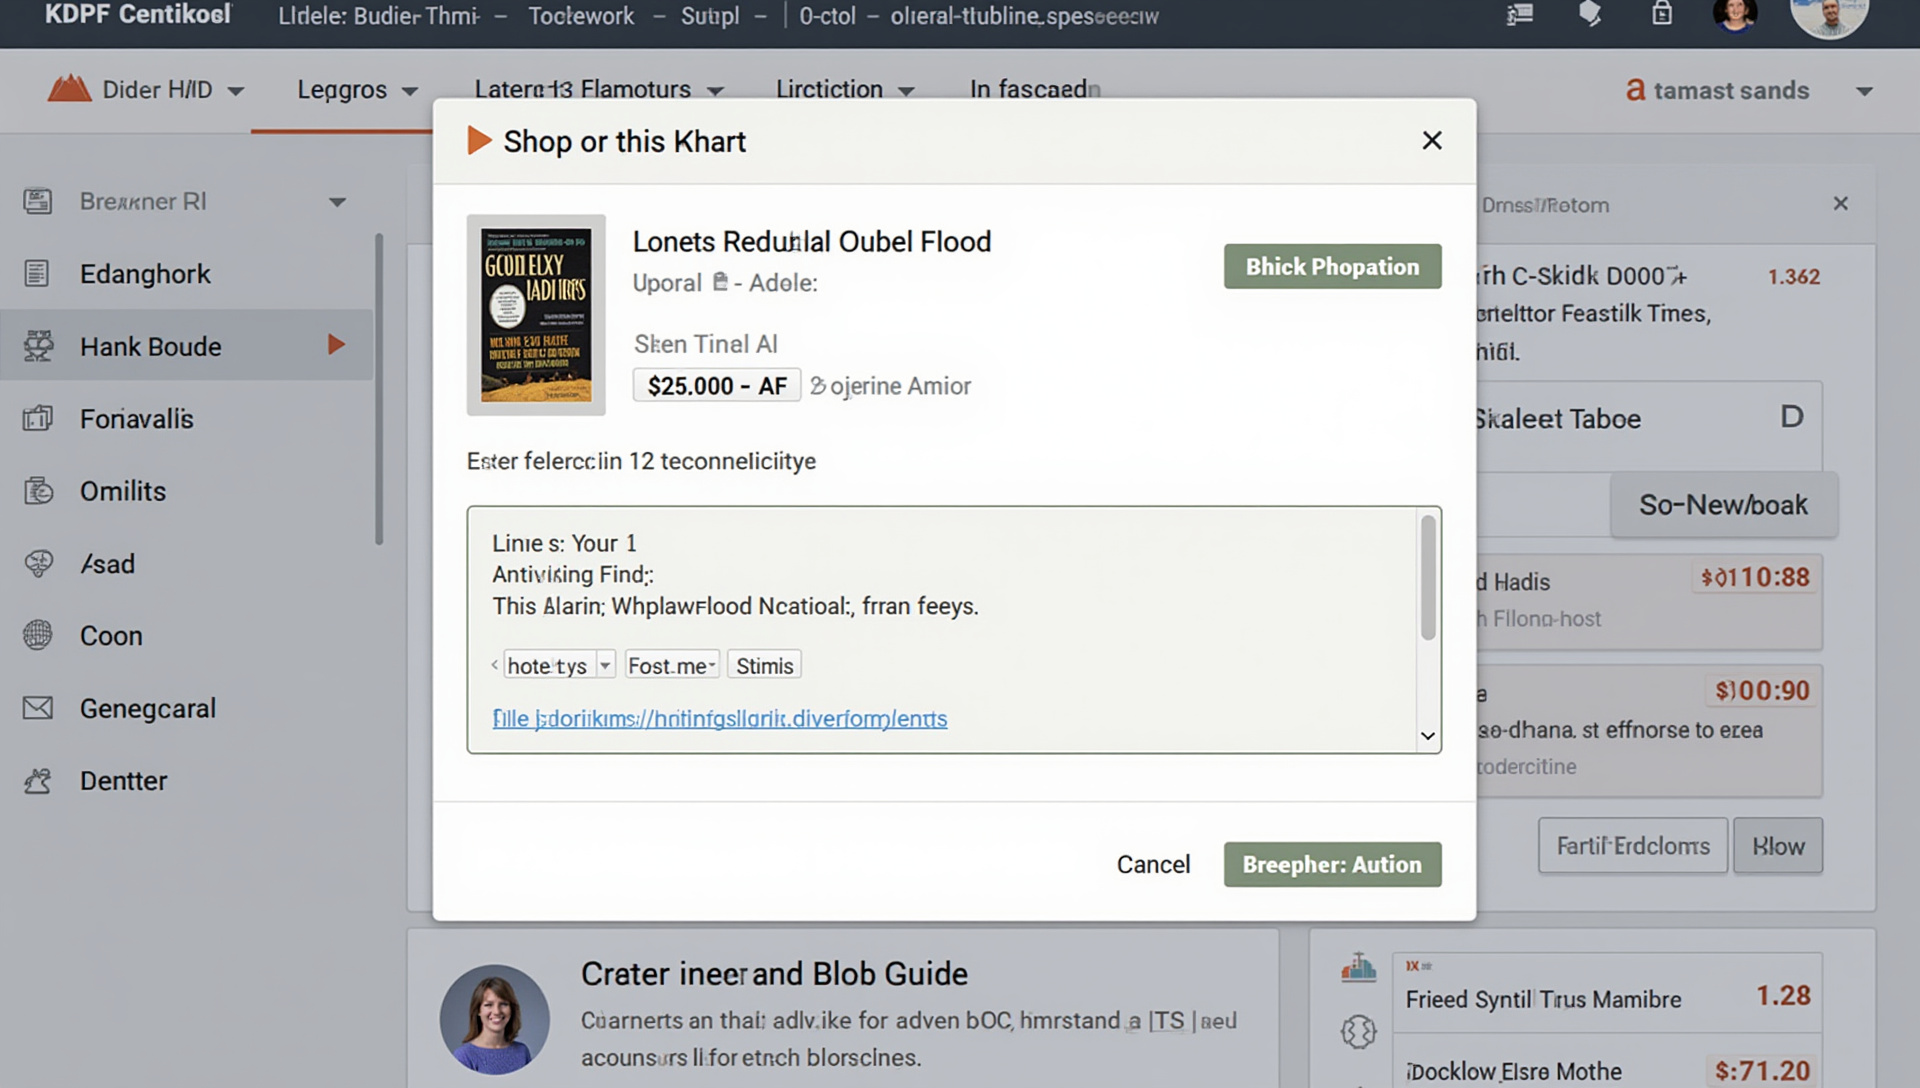1920x1088 pixels.
Task: Open the "hote tys" combo box
Action: click(x=604, y=665)
